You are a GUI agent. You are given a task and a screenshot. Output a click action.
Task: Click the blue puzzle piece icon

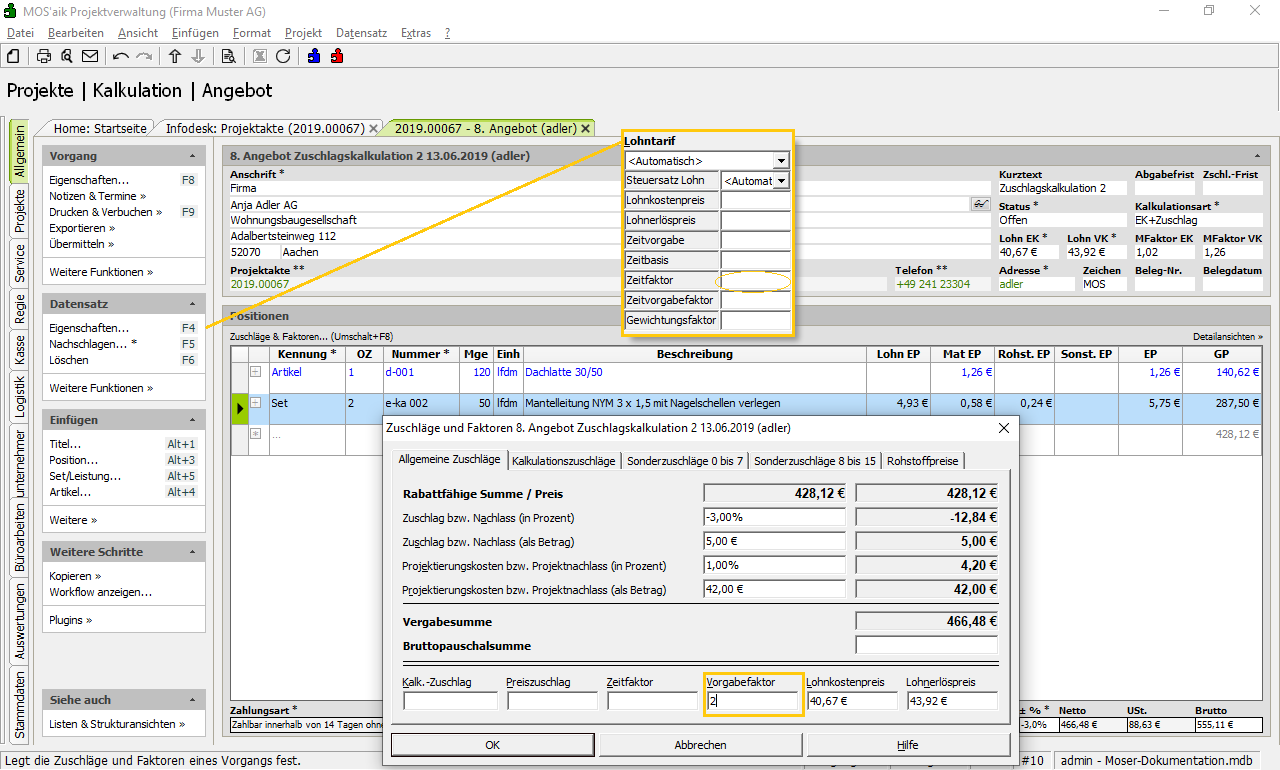[x=315, y=56]
